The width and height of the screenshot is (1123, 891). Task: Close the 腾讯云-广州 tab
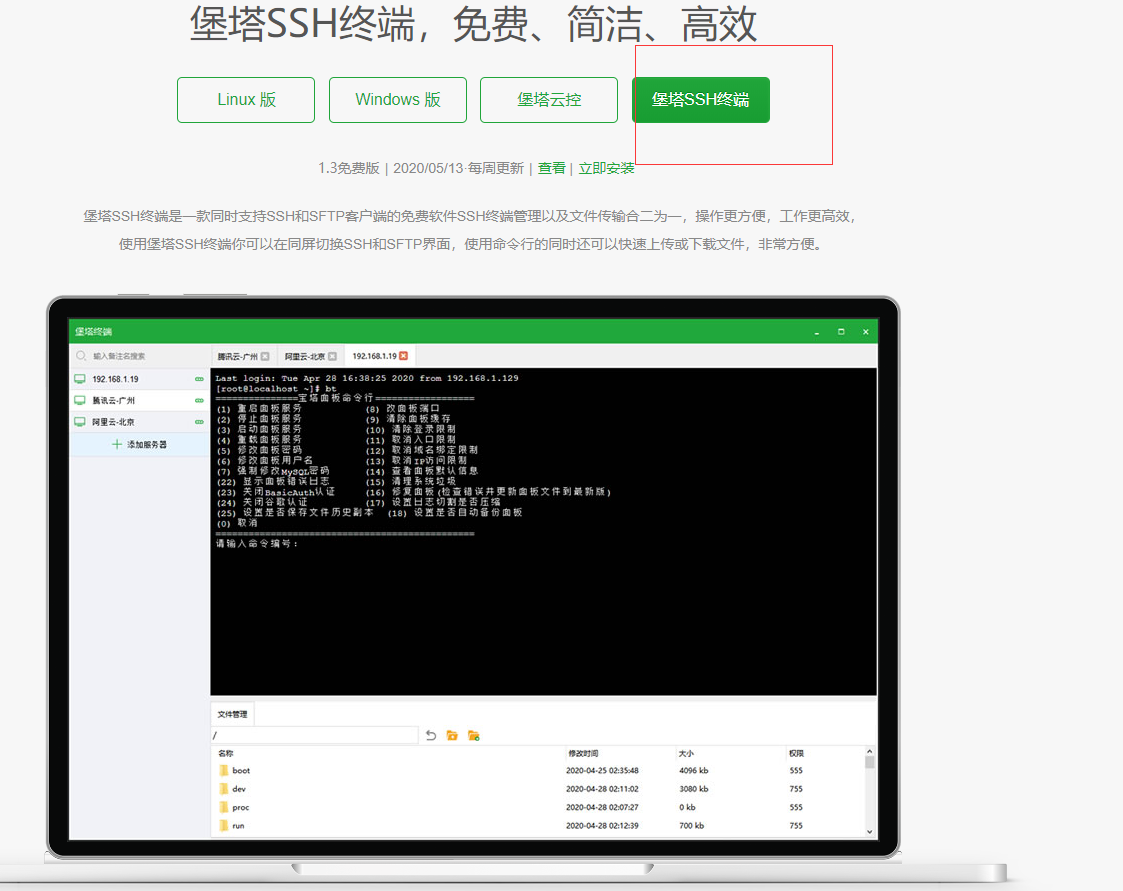click(265, 356)
